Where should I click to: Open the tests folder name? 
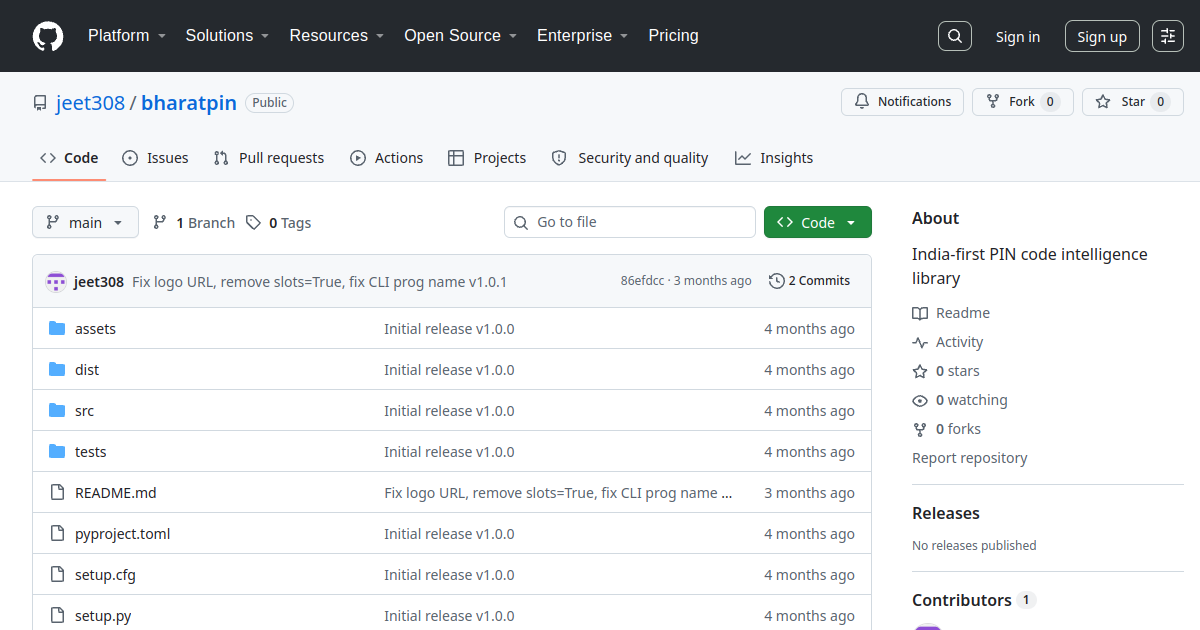(91, 452)
